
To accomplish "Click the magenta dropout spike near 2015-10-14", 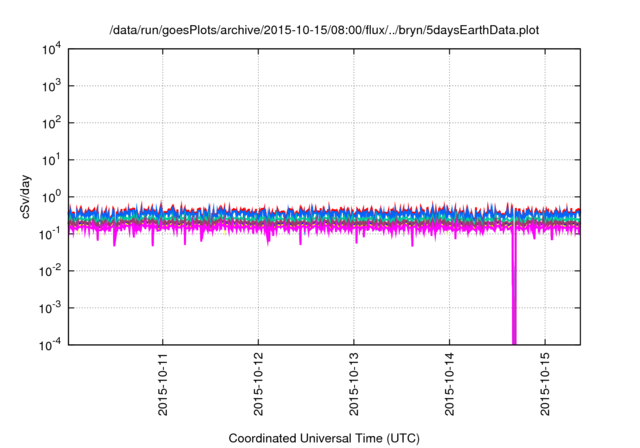I will click(x=514, y=286).
